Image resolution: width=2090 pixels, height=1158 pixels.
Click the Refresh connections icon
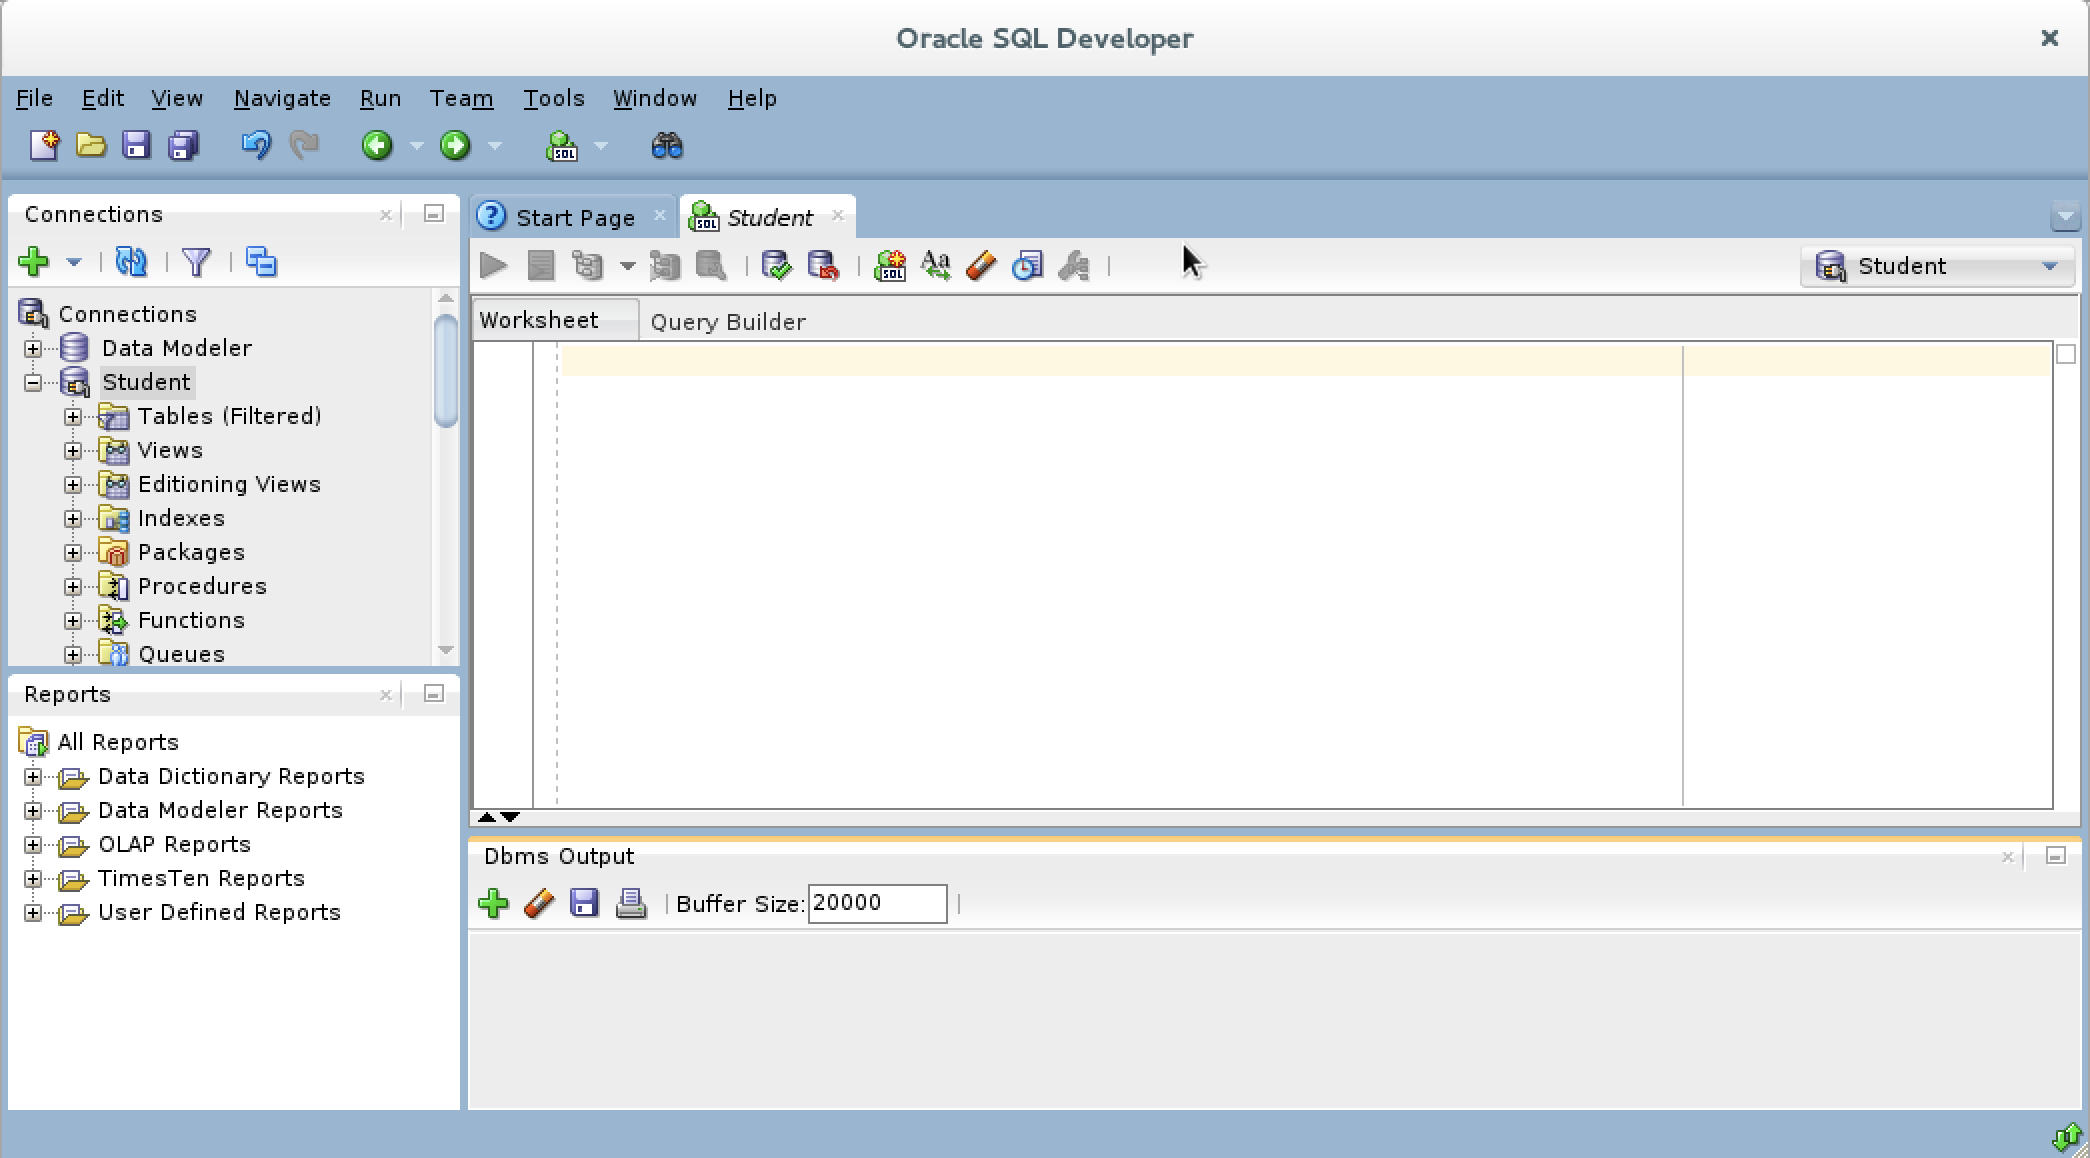click(x=133, y=261)
